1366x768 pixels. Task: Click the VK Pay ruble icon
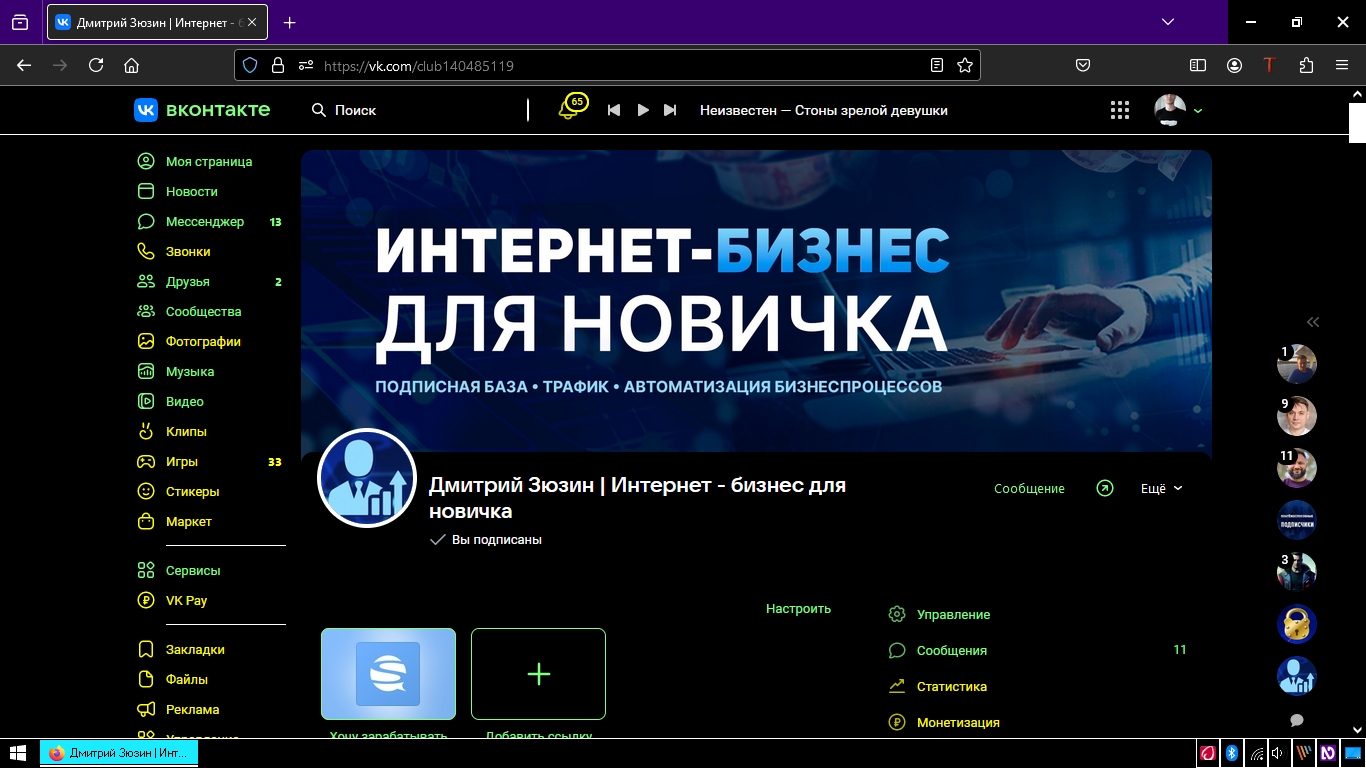[146, 600]
